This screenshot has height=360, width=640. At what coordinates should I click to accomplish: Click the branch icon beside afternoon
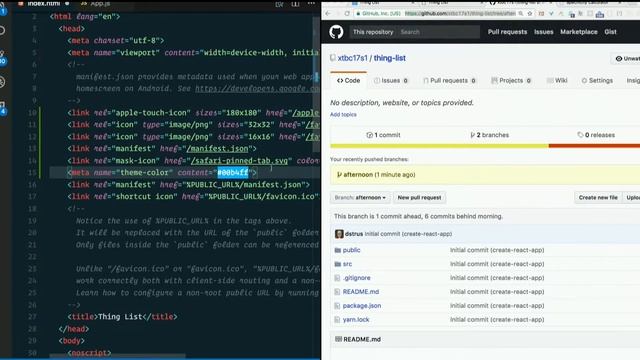339,175
